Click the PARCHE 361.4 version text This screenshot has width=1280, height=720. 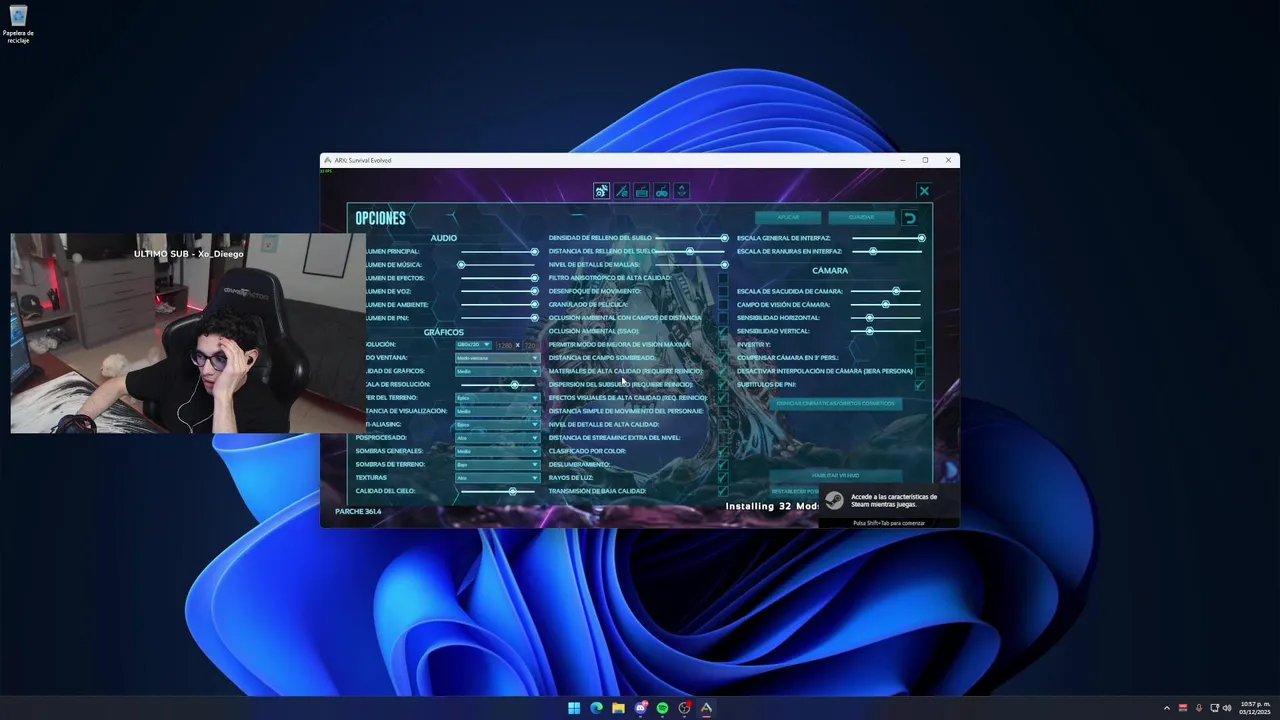point(358,511)
